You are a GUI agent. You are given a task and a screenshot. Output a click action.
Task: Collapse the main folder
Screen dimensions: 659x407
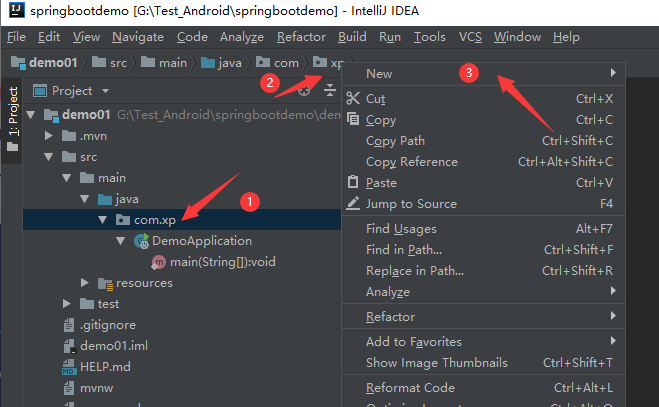pos(66,178)
